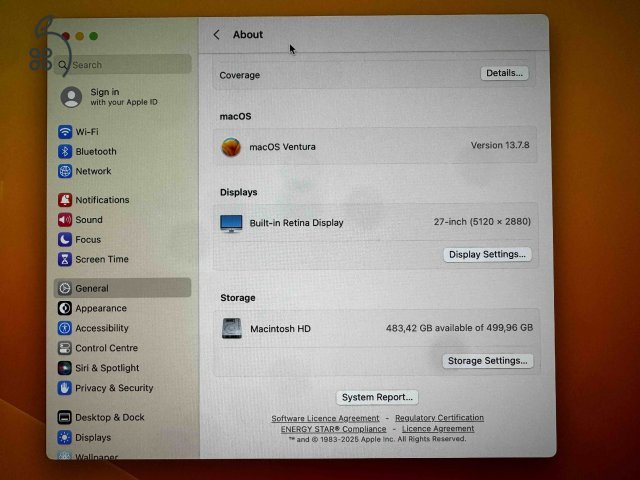The width and height of the screenshot is (640, 480).
Task: Select the Bluetooth label in sidebar
Action: point(96,151)
